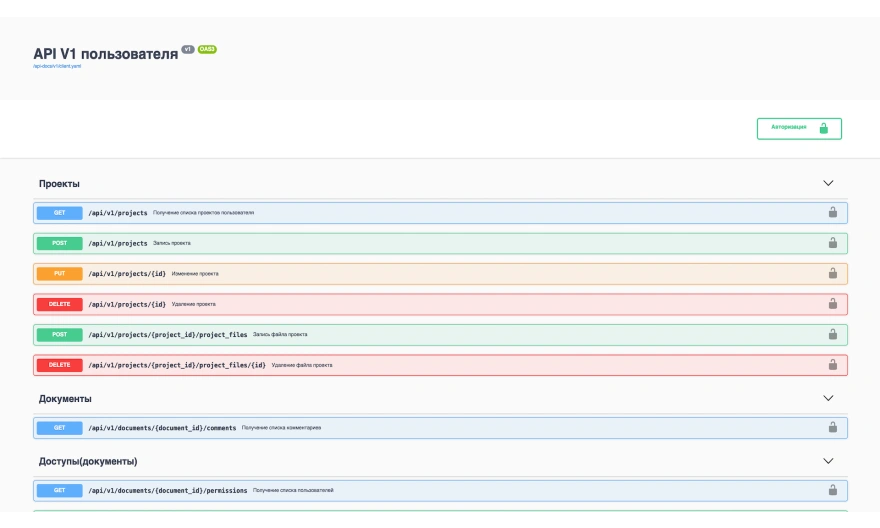
Task: Click lock icon on GET comments row
Action: point(832,427)
